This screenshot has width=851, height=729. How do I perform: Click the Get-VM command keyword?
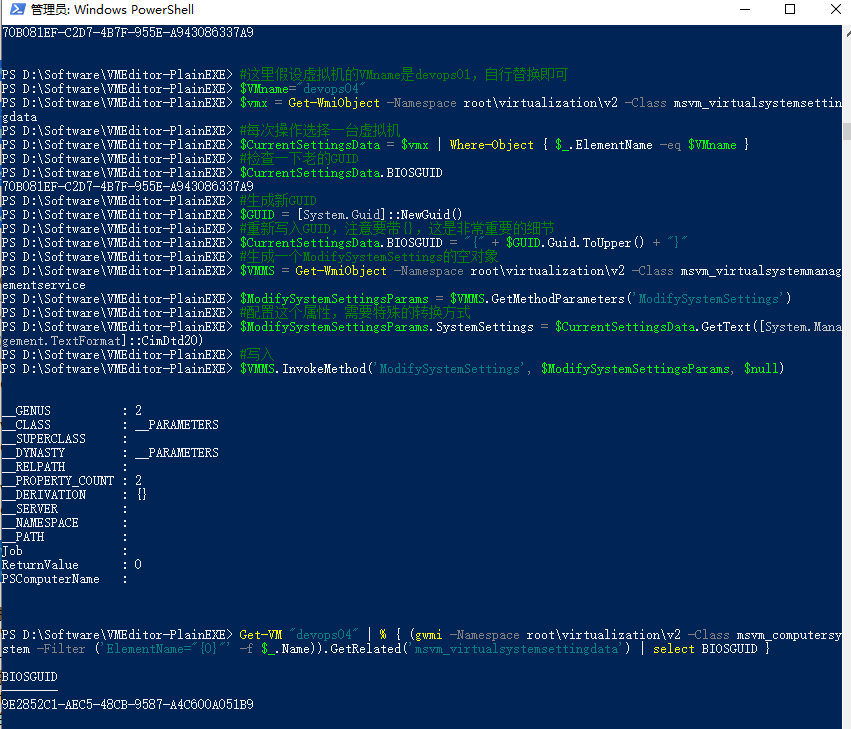point(262,635)
